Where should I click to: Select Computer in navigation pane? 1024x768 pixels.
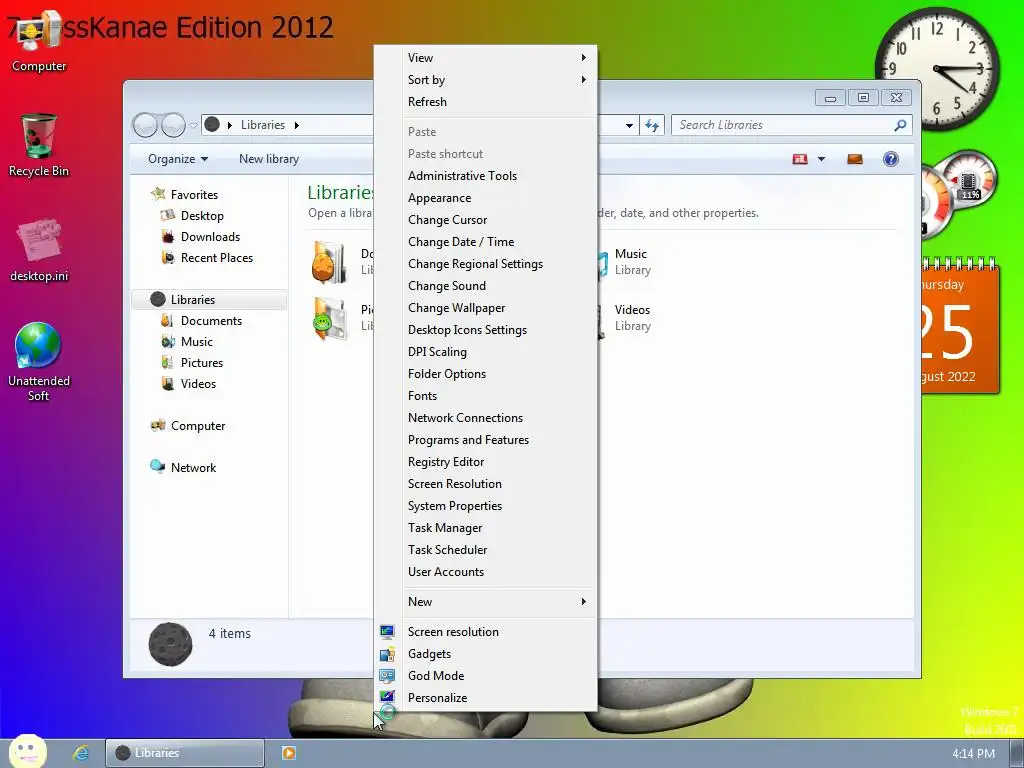tap(198, 426)
